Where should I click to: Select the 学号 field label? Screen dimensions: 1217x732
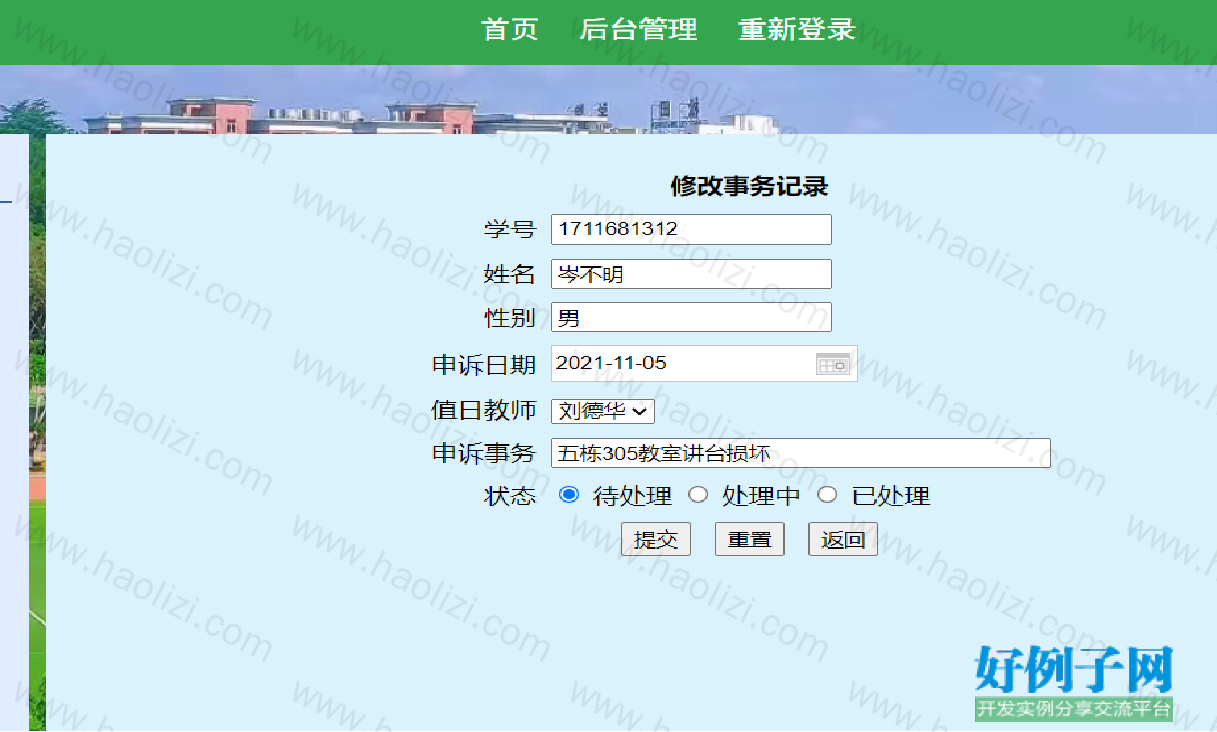tap(510, 229)
